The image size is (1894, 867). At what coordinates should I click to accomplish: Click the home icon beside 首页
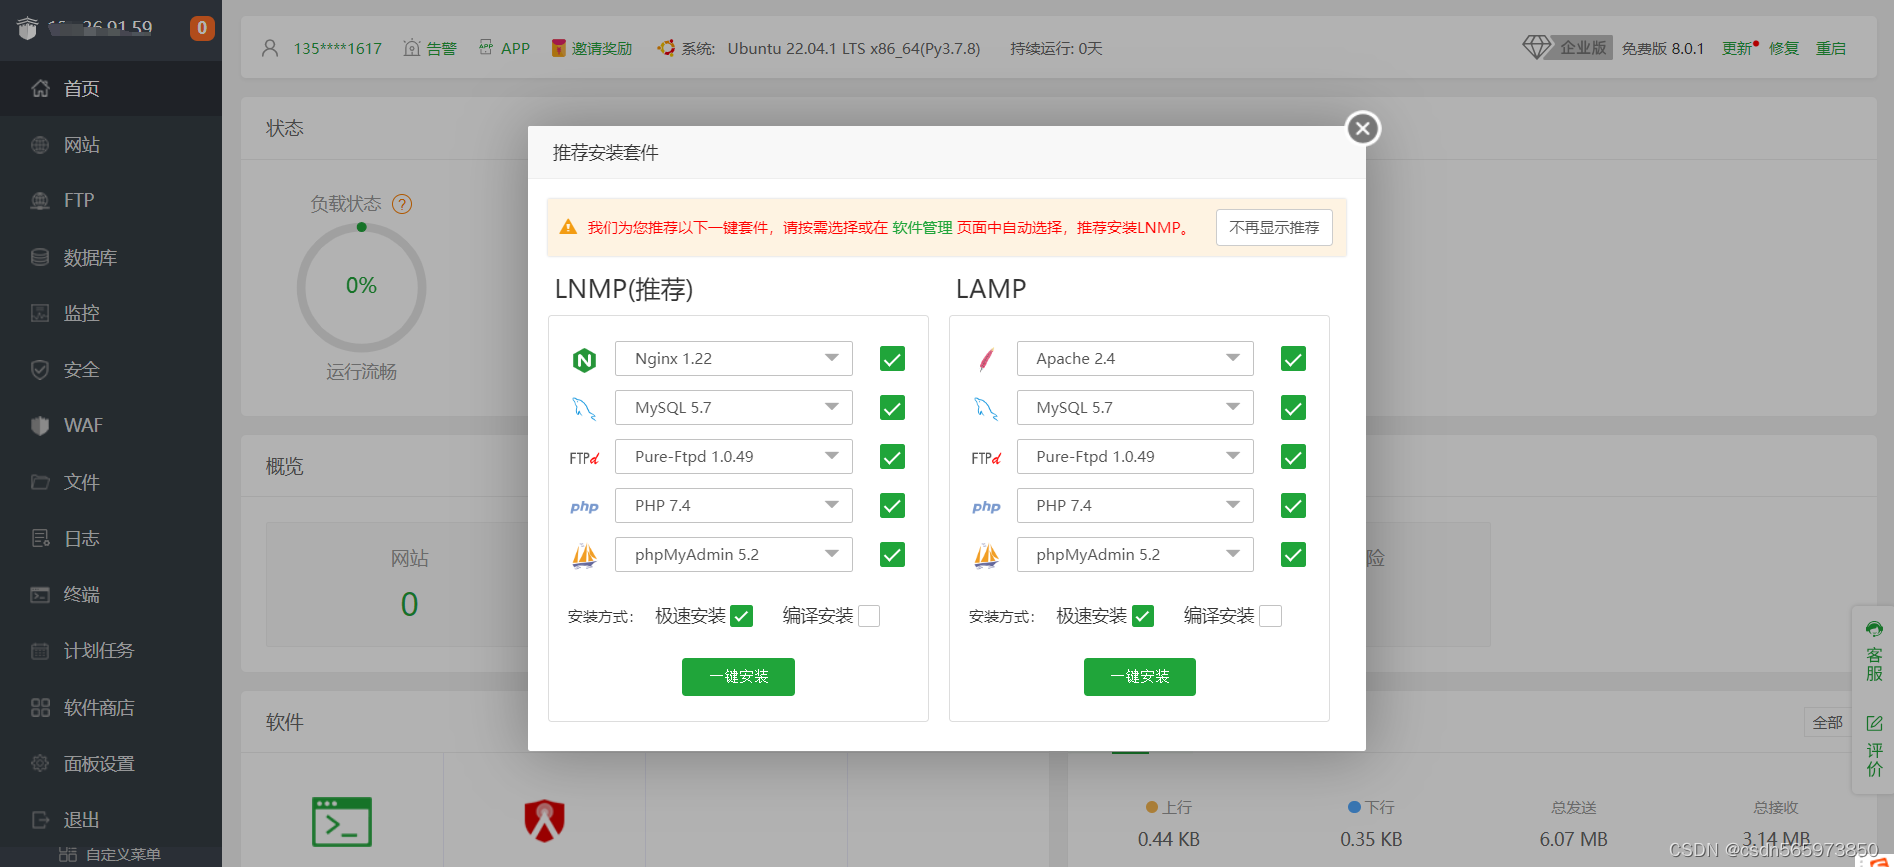(40, 88)
